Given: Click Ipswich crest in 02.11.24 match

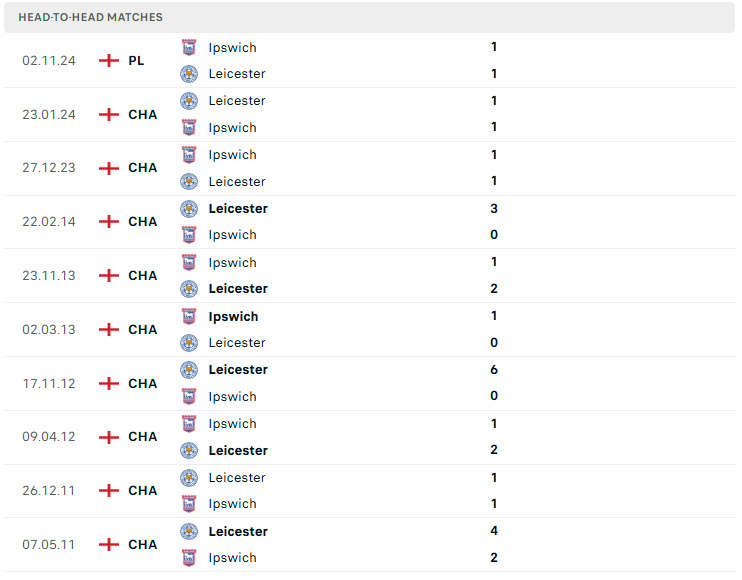Looking at the screenshot, I should (x=189, y=47).
